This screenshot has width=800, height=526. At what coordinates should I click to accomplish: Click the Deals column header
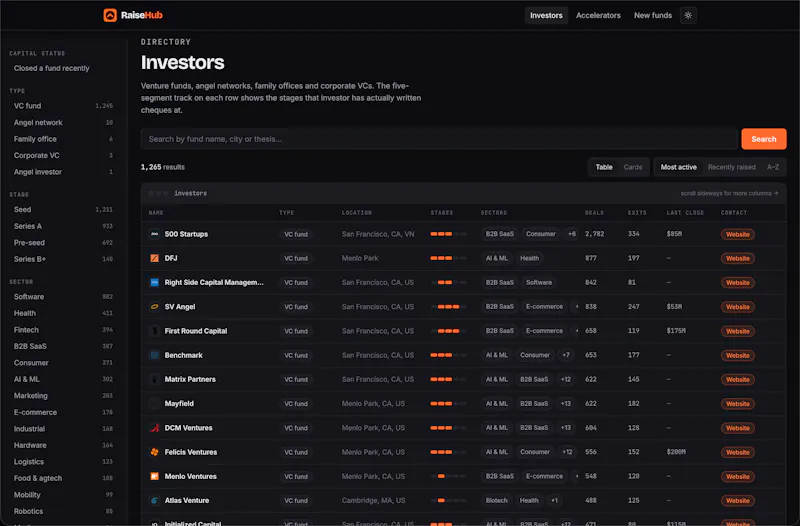click(594, 213)
